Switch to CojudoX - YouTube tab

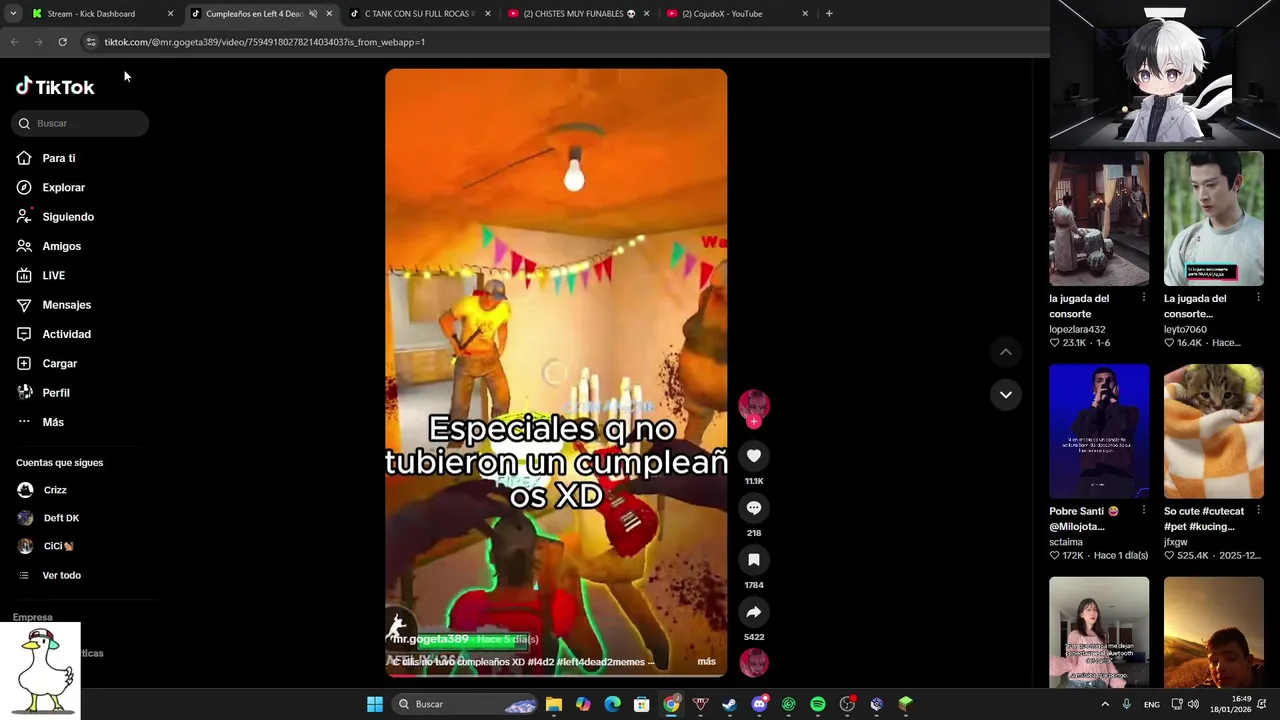736,14
